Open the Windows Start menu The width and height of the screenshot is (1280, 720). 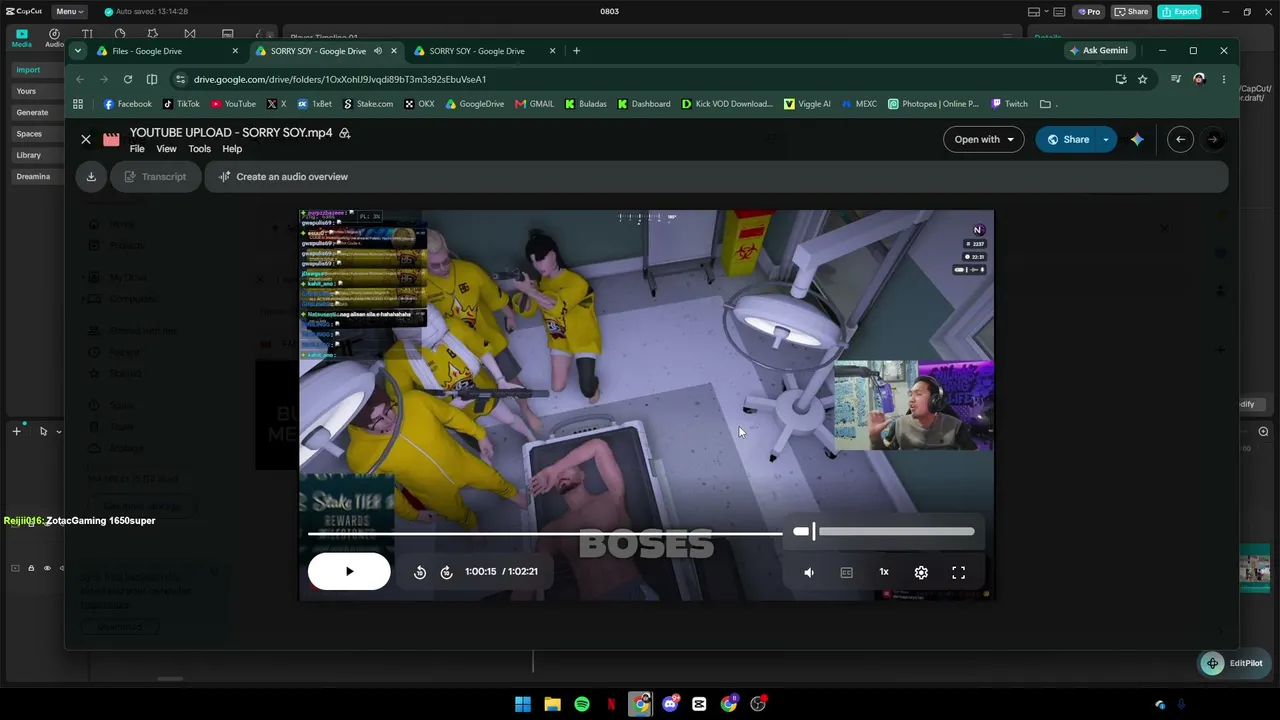(523, 704)
